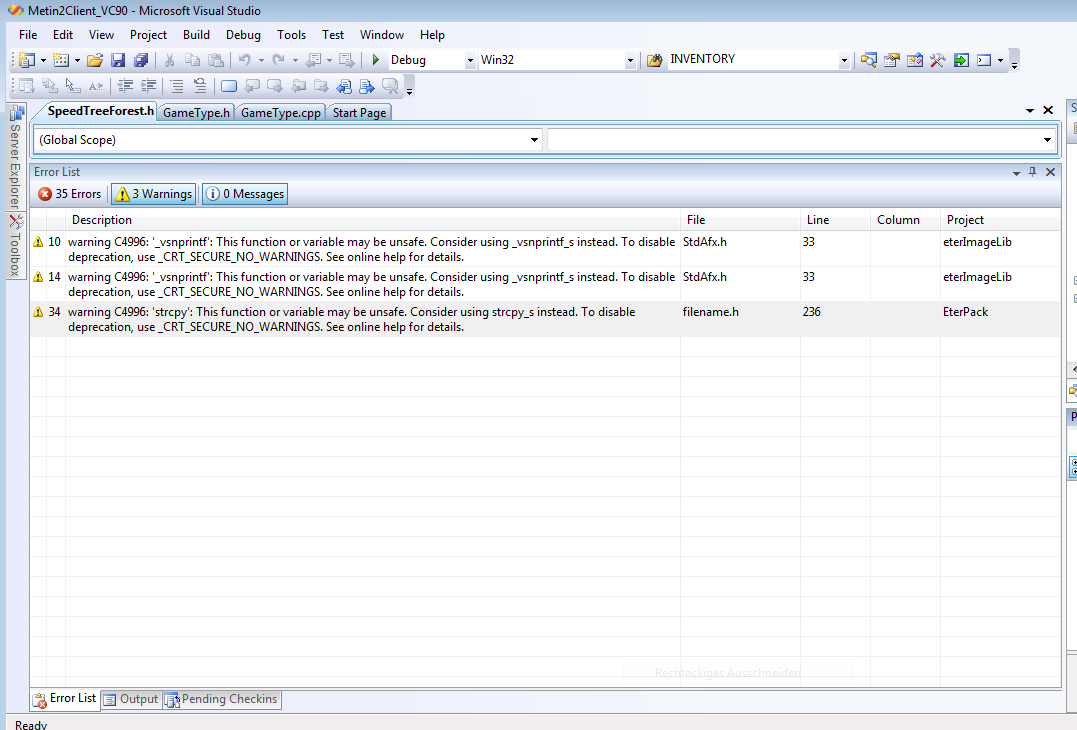This screenshot has width=1077, height=730.
Task: Open the Debug menu
Action: coord(243,35)
